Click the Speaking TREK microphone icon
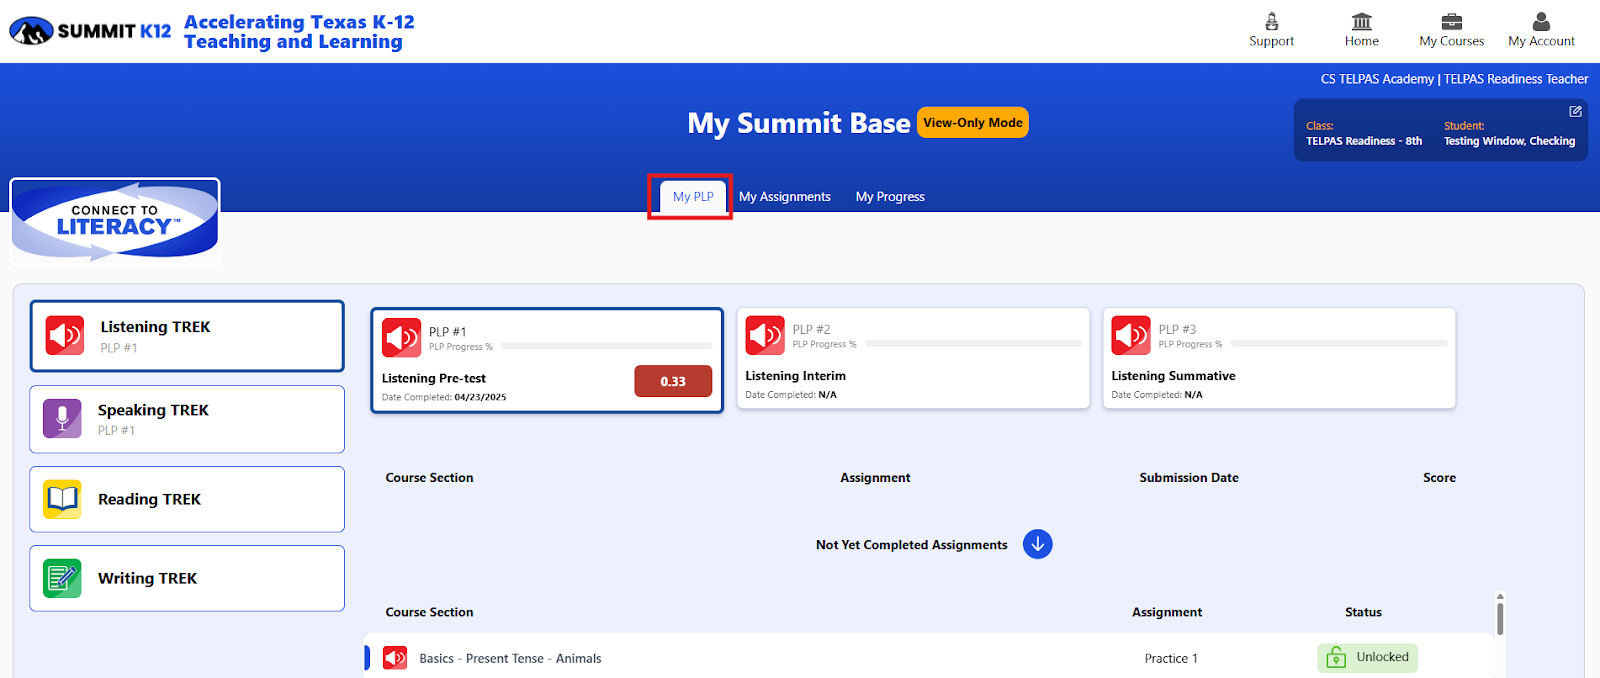1600x678 pixels. coord(62,418)
